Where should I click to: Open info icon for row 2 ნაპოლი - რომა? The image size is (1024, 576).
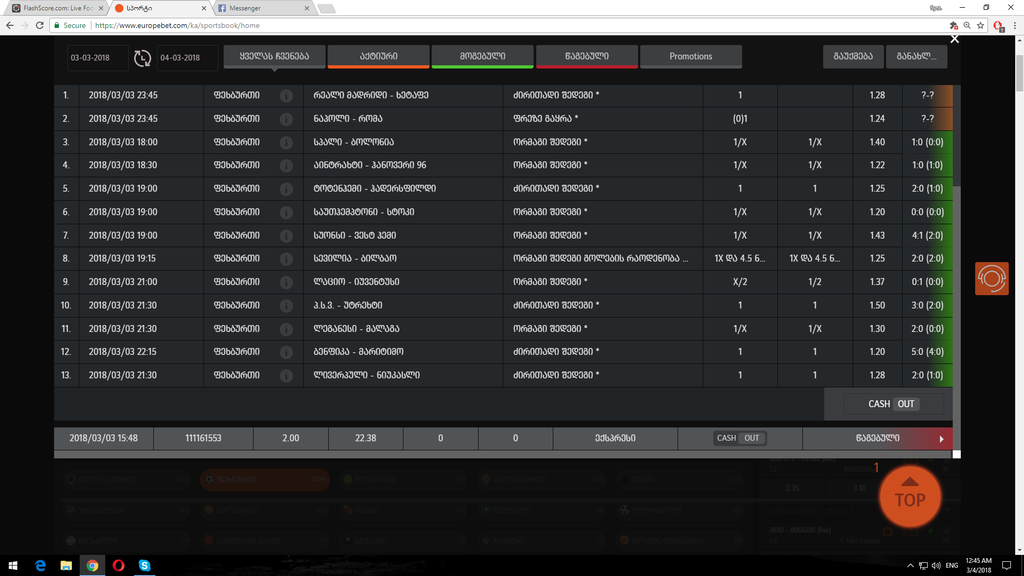(x=286, y=119)
